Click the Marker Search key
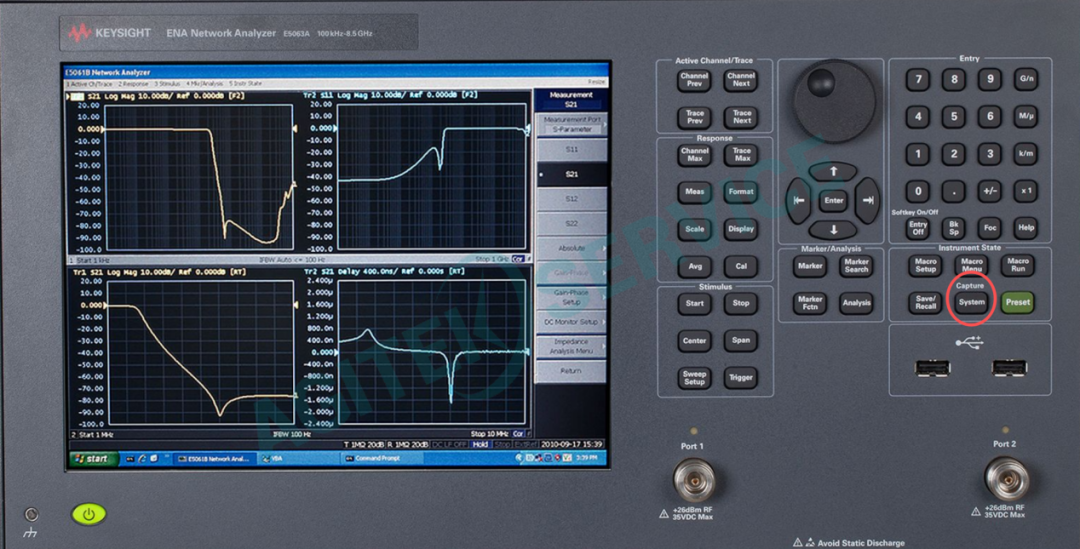 (856, 266)
